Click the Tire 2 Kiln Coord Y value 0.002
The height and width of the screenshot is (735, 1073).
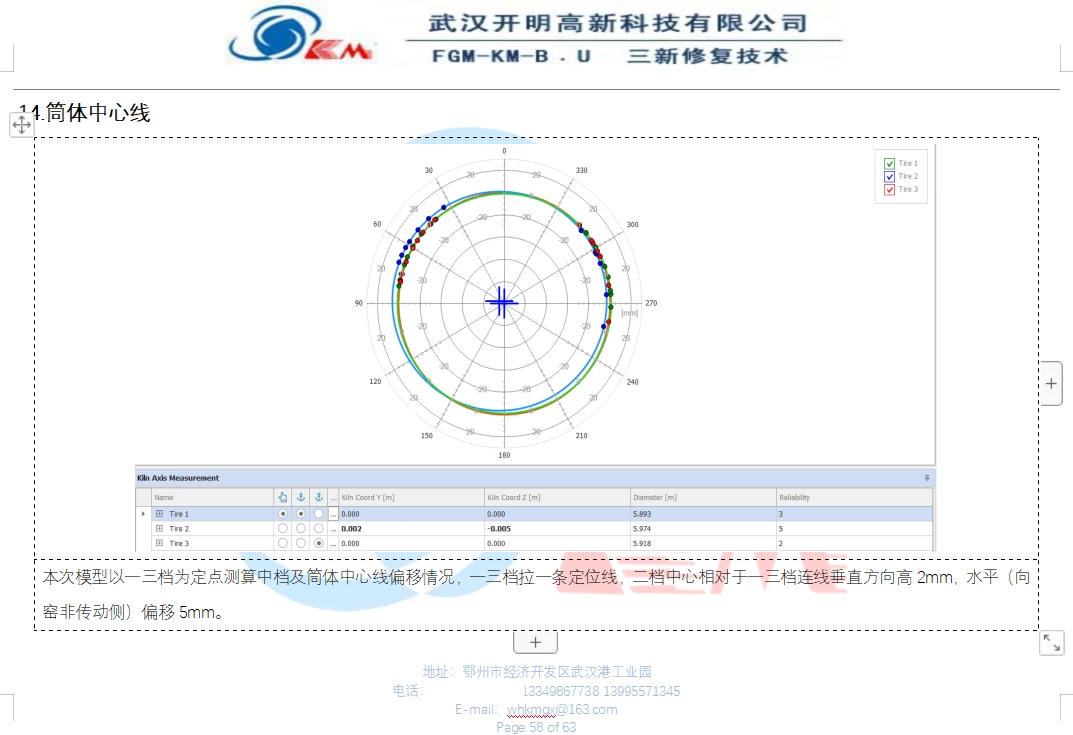pos(351,529)
